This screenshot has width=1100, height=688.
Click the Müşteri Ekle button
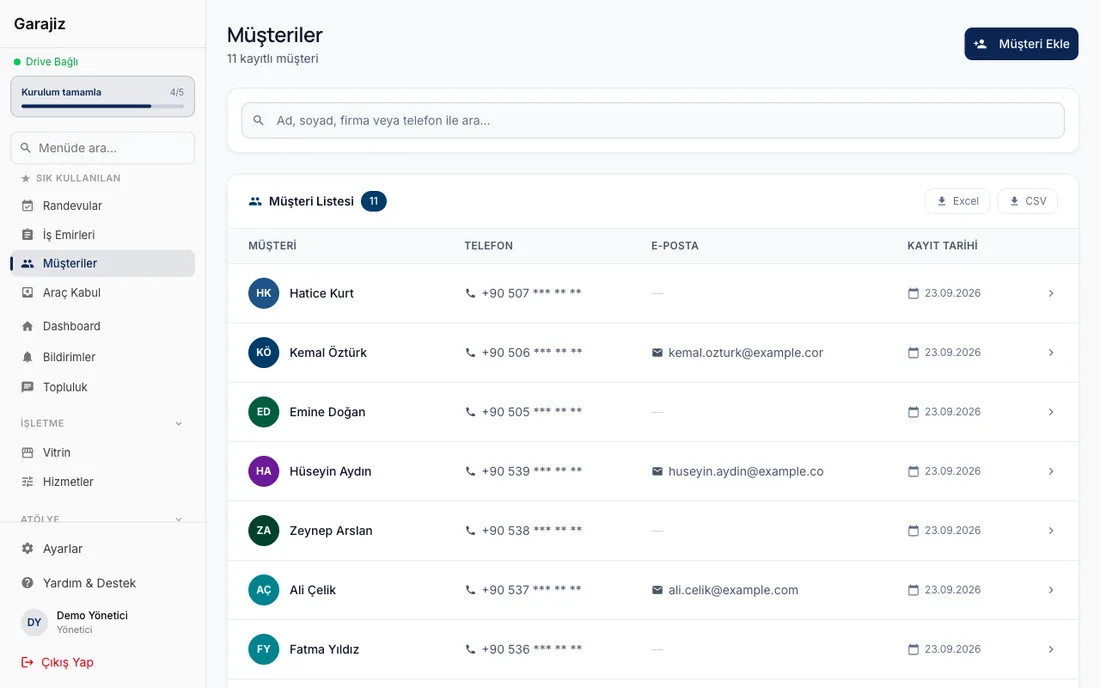coord(1021,43)
